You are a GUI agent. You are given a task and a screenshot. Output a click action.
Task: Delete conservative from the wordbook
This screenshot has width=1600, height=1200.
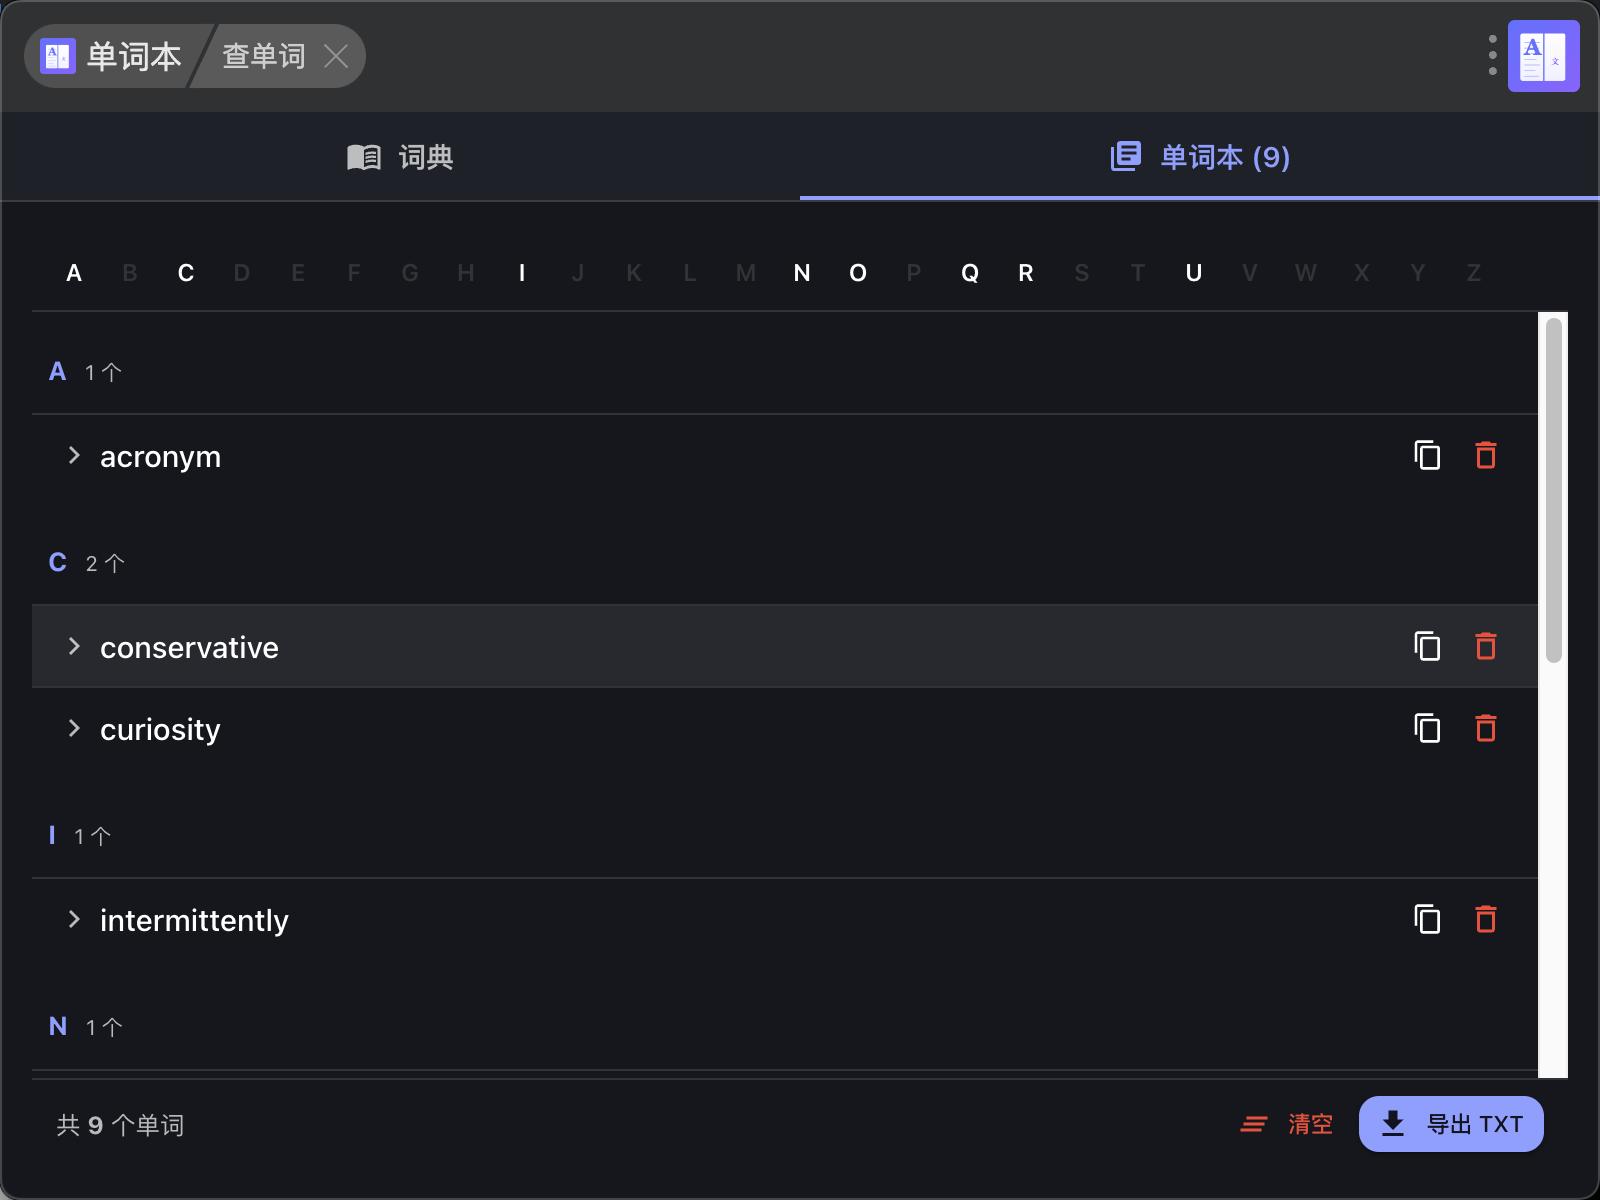[1486, 646]
